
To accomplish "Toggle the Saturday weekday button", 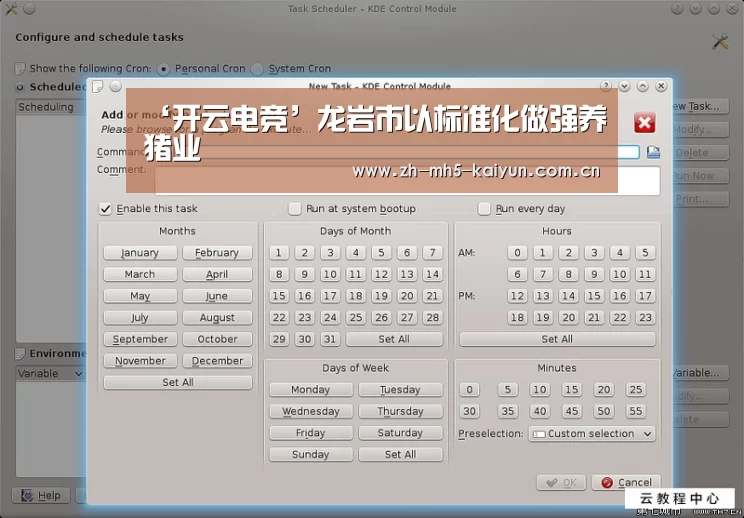I will tap(400, 433).
